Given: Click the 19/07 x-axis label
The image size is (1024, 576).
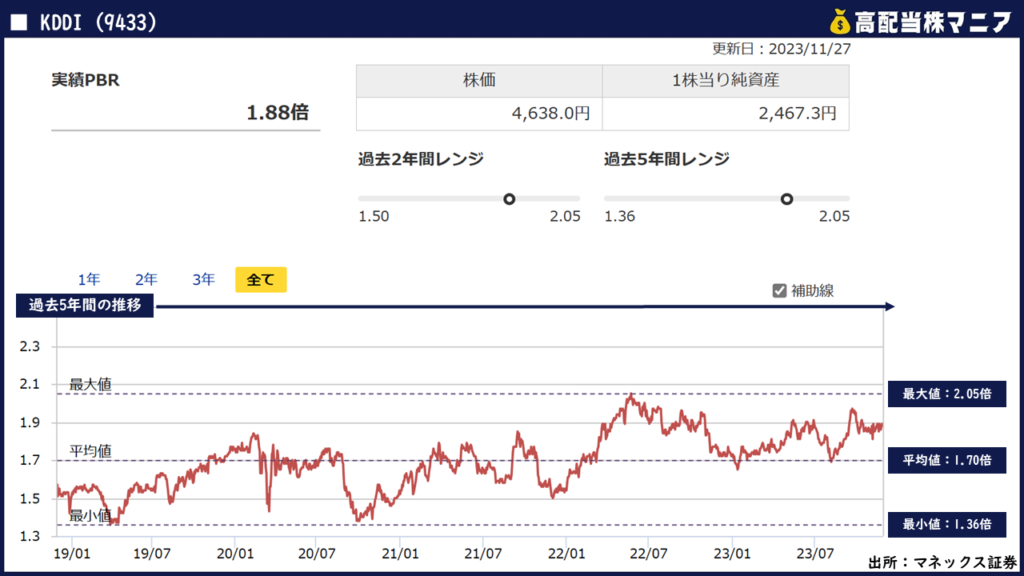Looking at the screenshot, I should click(152, 554).
